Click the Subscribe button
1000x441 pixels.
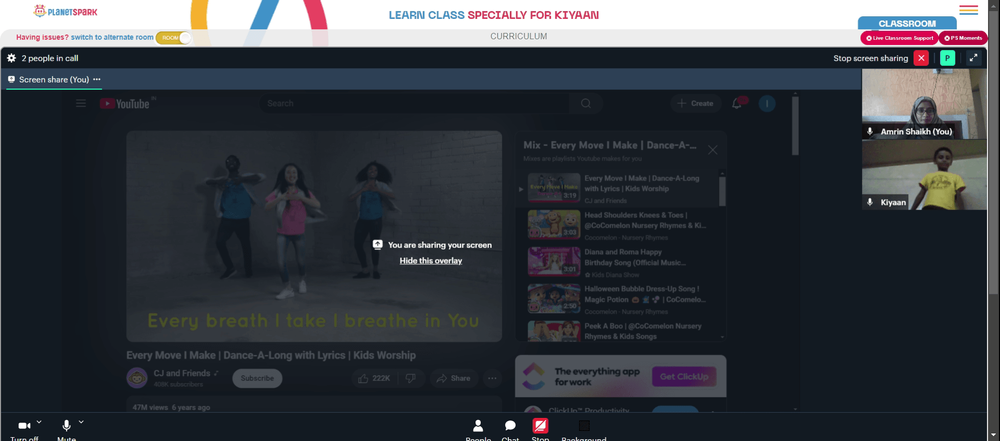pyautogui.click(x=257, y=378)
